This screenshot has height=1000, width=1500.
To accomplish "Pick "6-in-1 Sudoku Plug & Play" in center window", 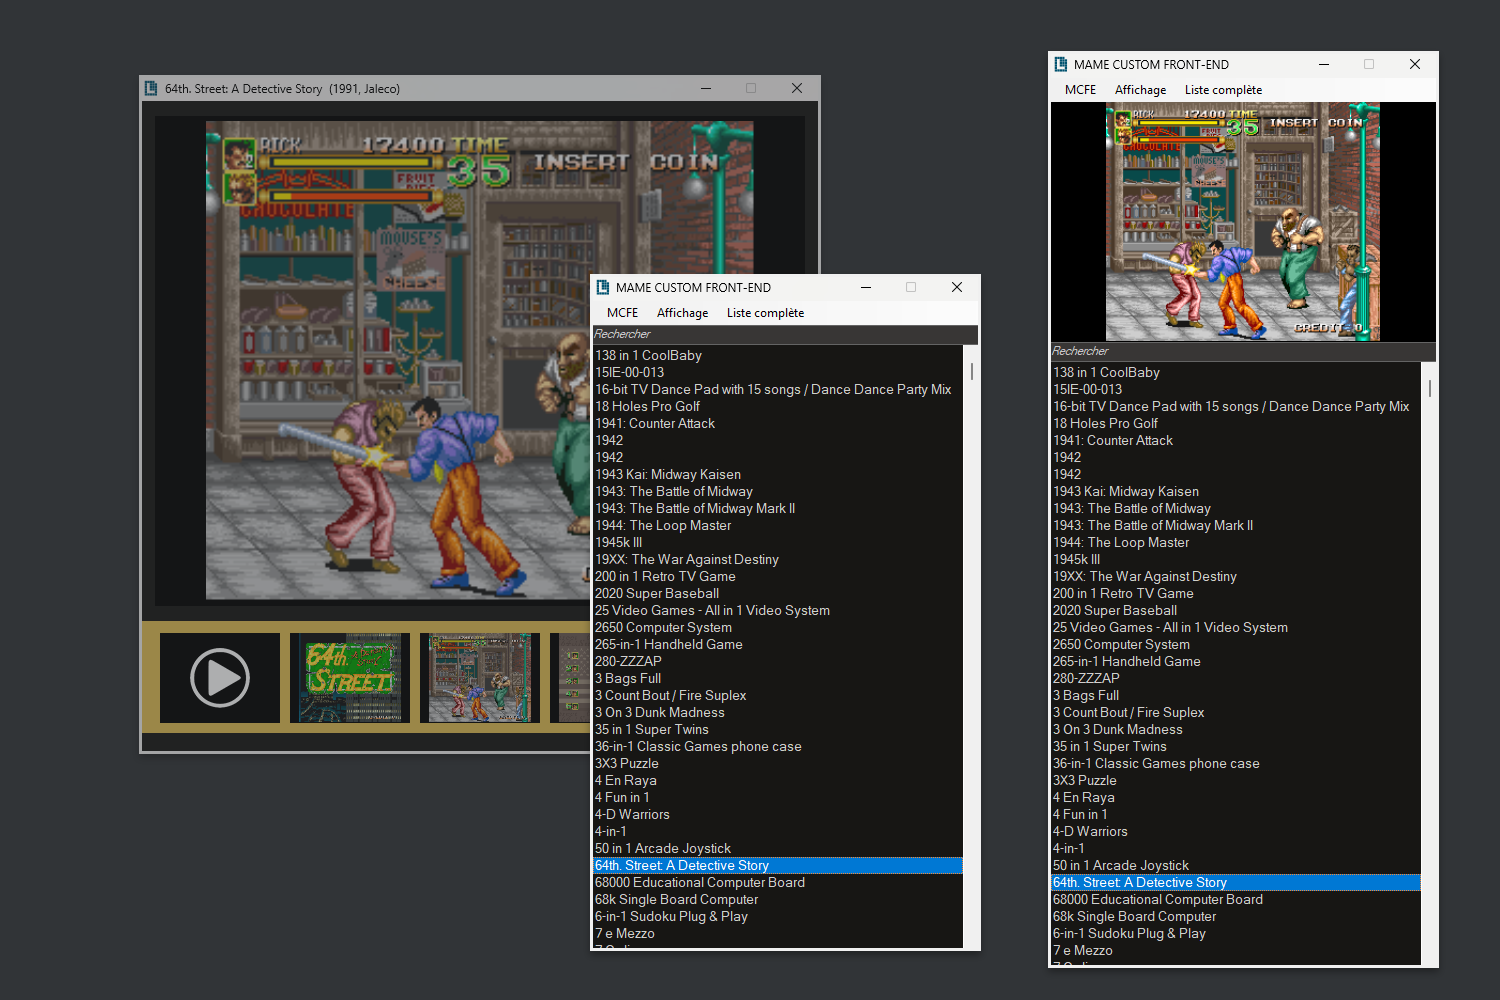I will pyautogui.click(x=777, y=916).
